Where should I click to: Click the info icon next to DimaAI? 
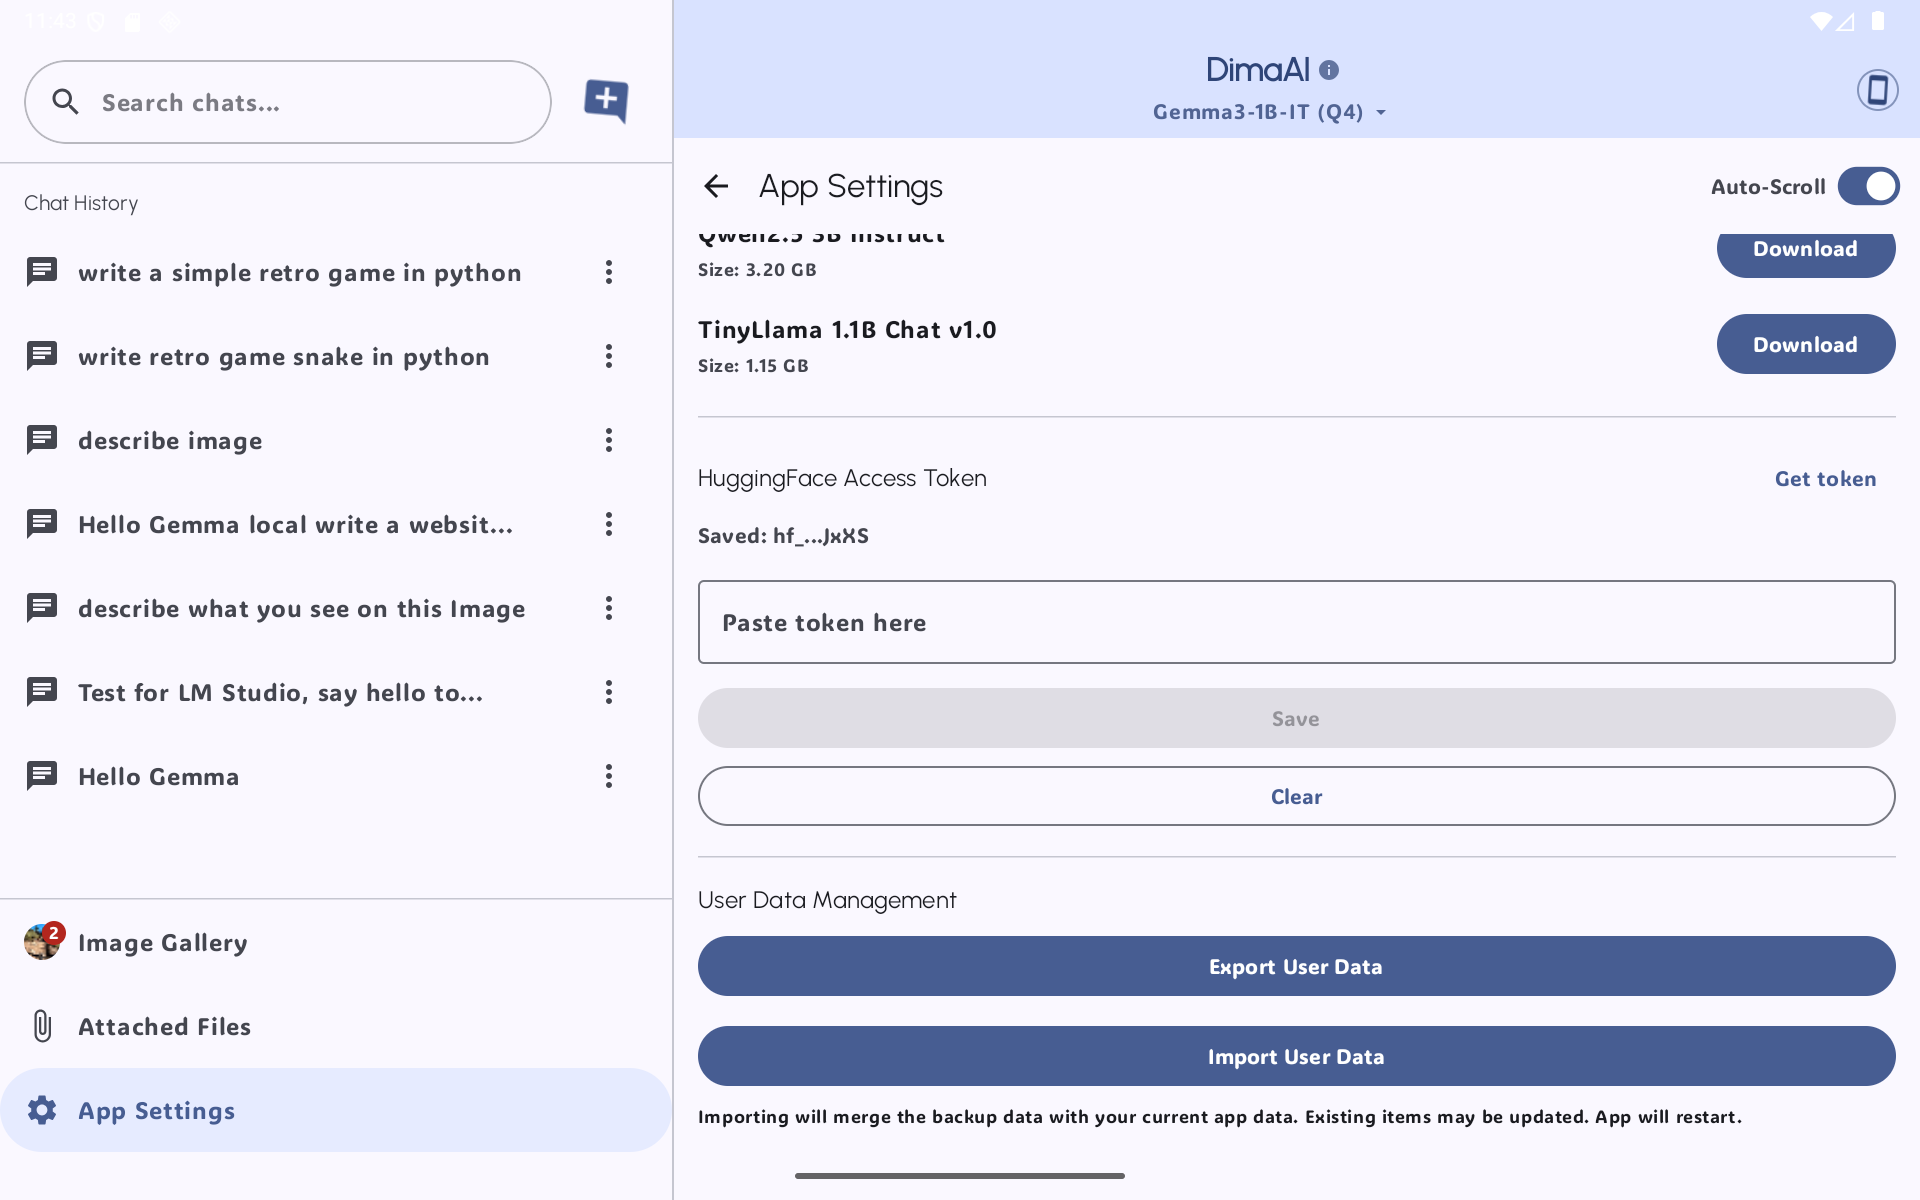1329,70
